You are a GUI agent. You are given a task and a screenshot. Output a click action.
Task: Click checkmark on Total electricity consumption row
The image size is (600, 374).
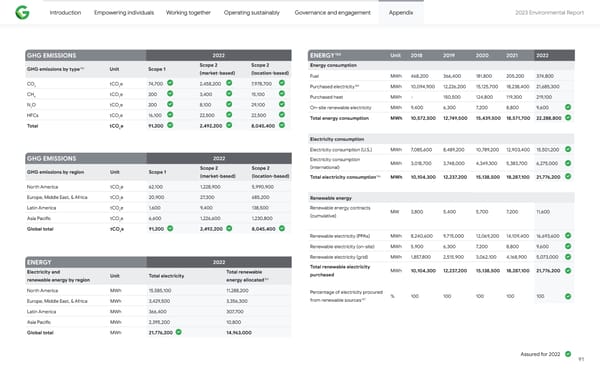click(x=568, y=176)
